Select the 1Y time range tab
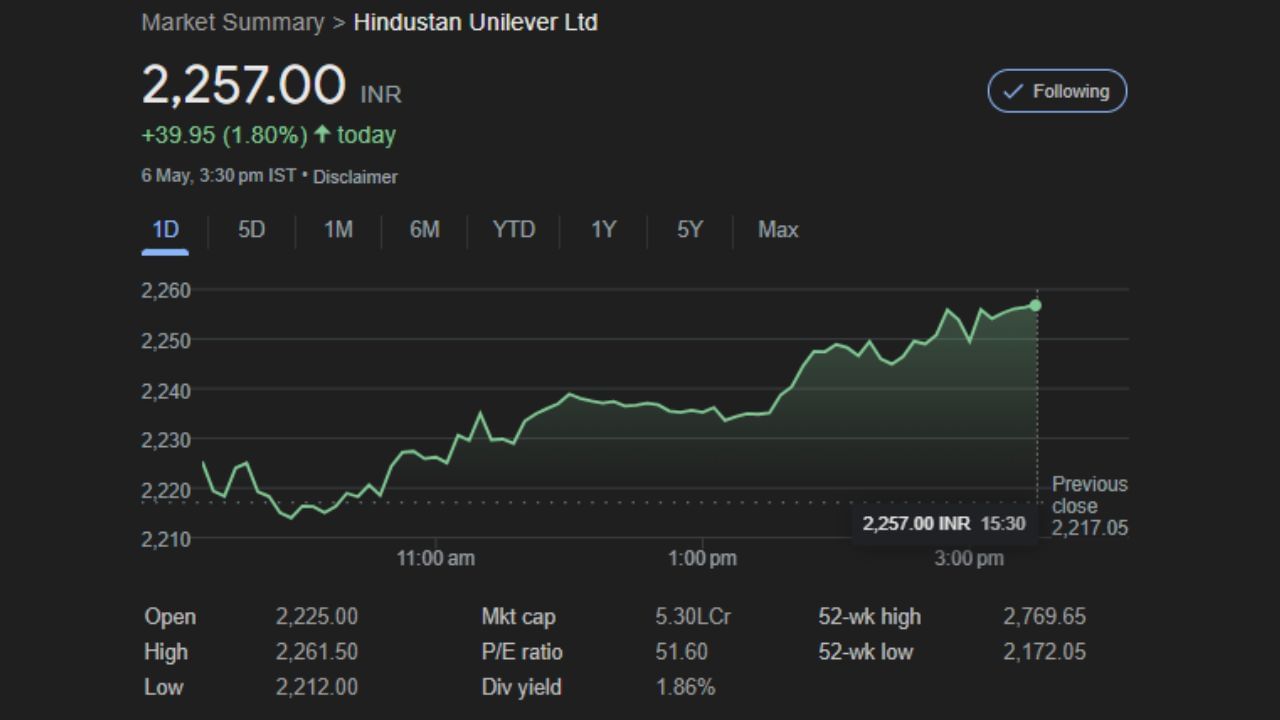 click(x=603, y=230)
